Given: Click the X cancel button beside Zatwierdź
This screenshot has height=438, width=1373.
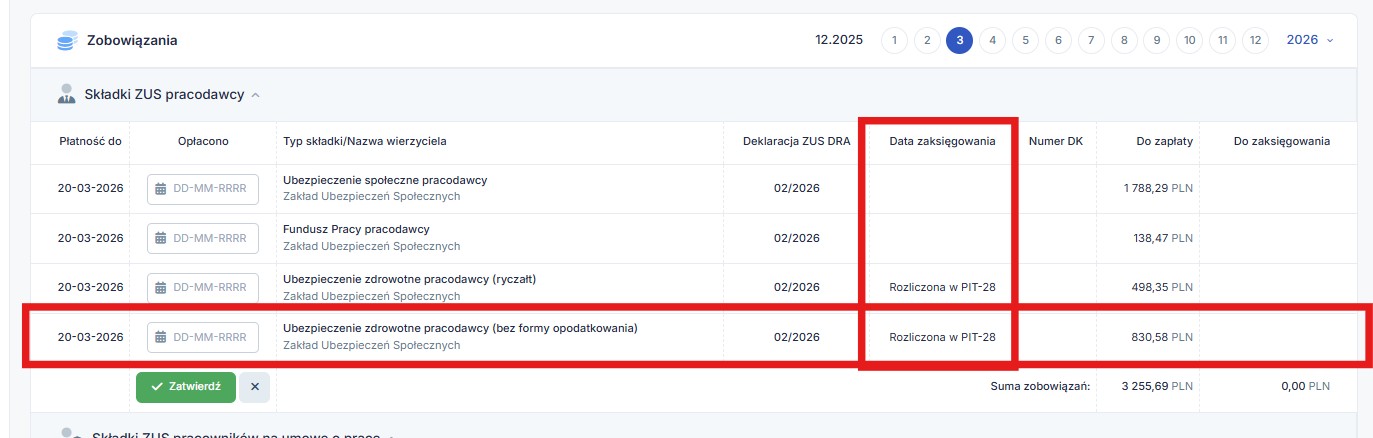Looking at the screenshot, I should click(x=254, y=387).
